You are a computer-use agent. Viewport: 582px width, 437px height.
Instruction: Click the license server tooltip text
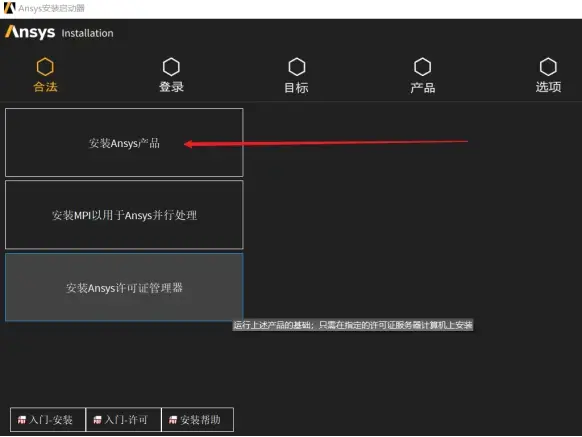pyautogui.click(x=353, y=325)
